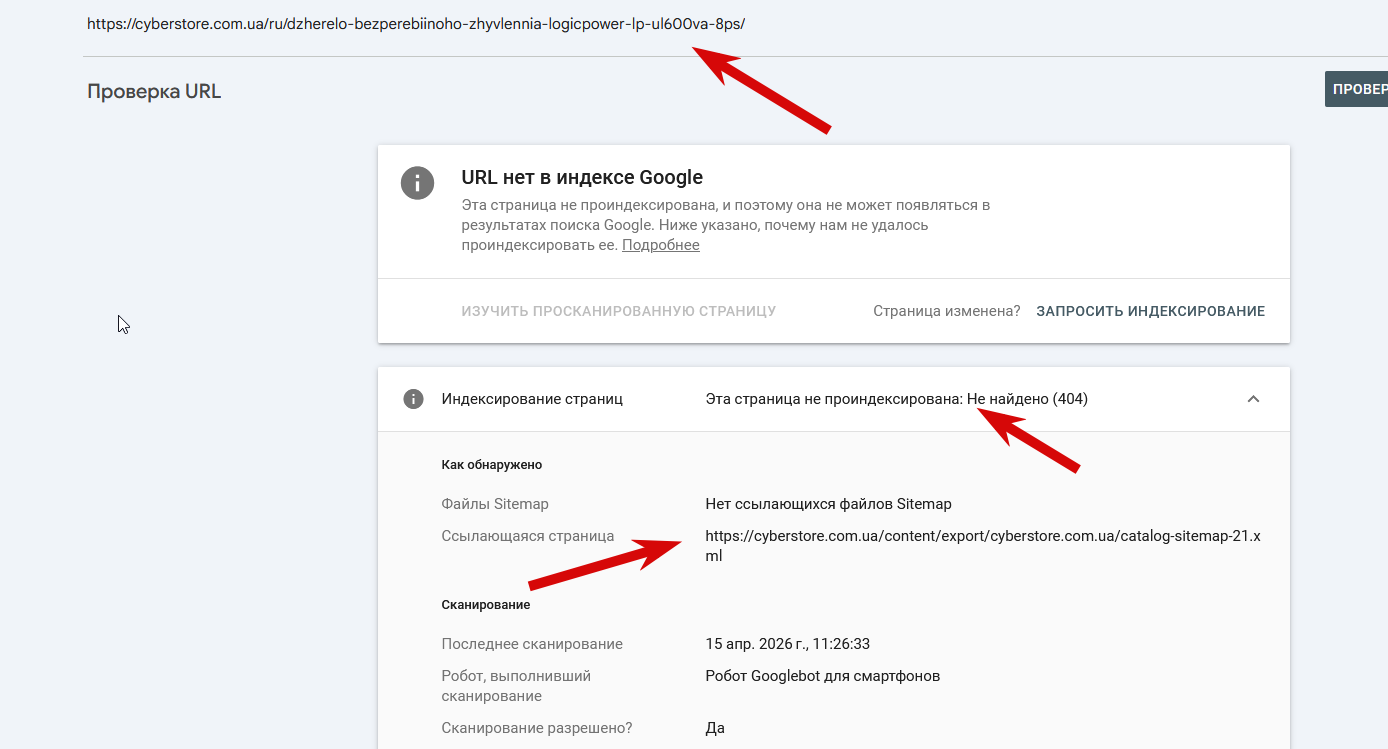
Task: Click the 'Последнее сканирование' label
Action: coord(532,644)
